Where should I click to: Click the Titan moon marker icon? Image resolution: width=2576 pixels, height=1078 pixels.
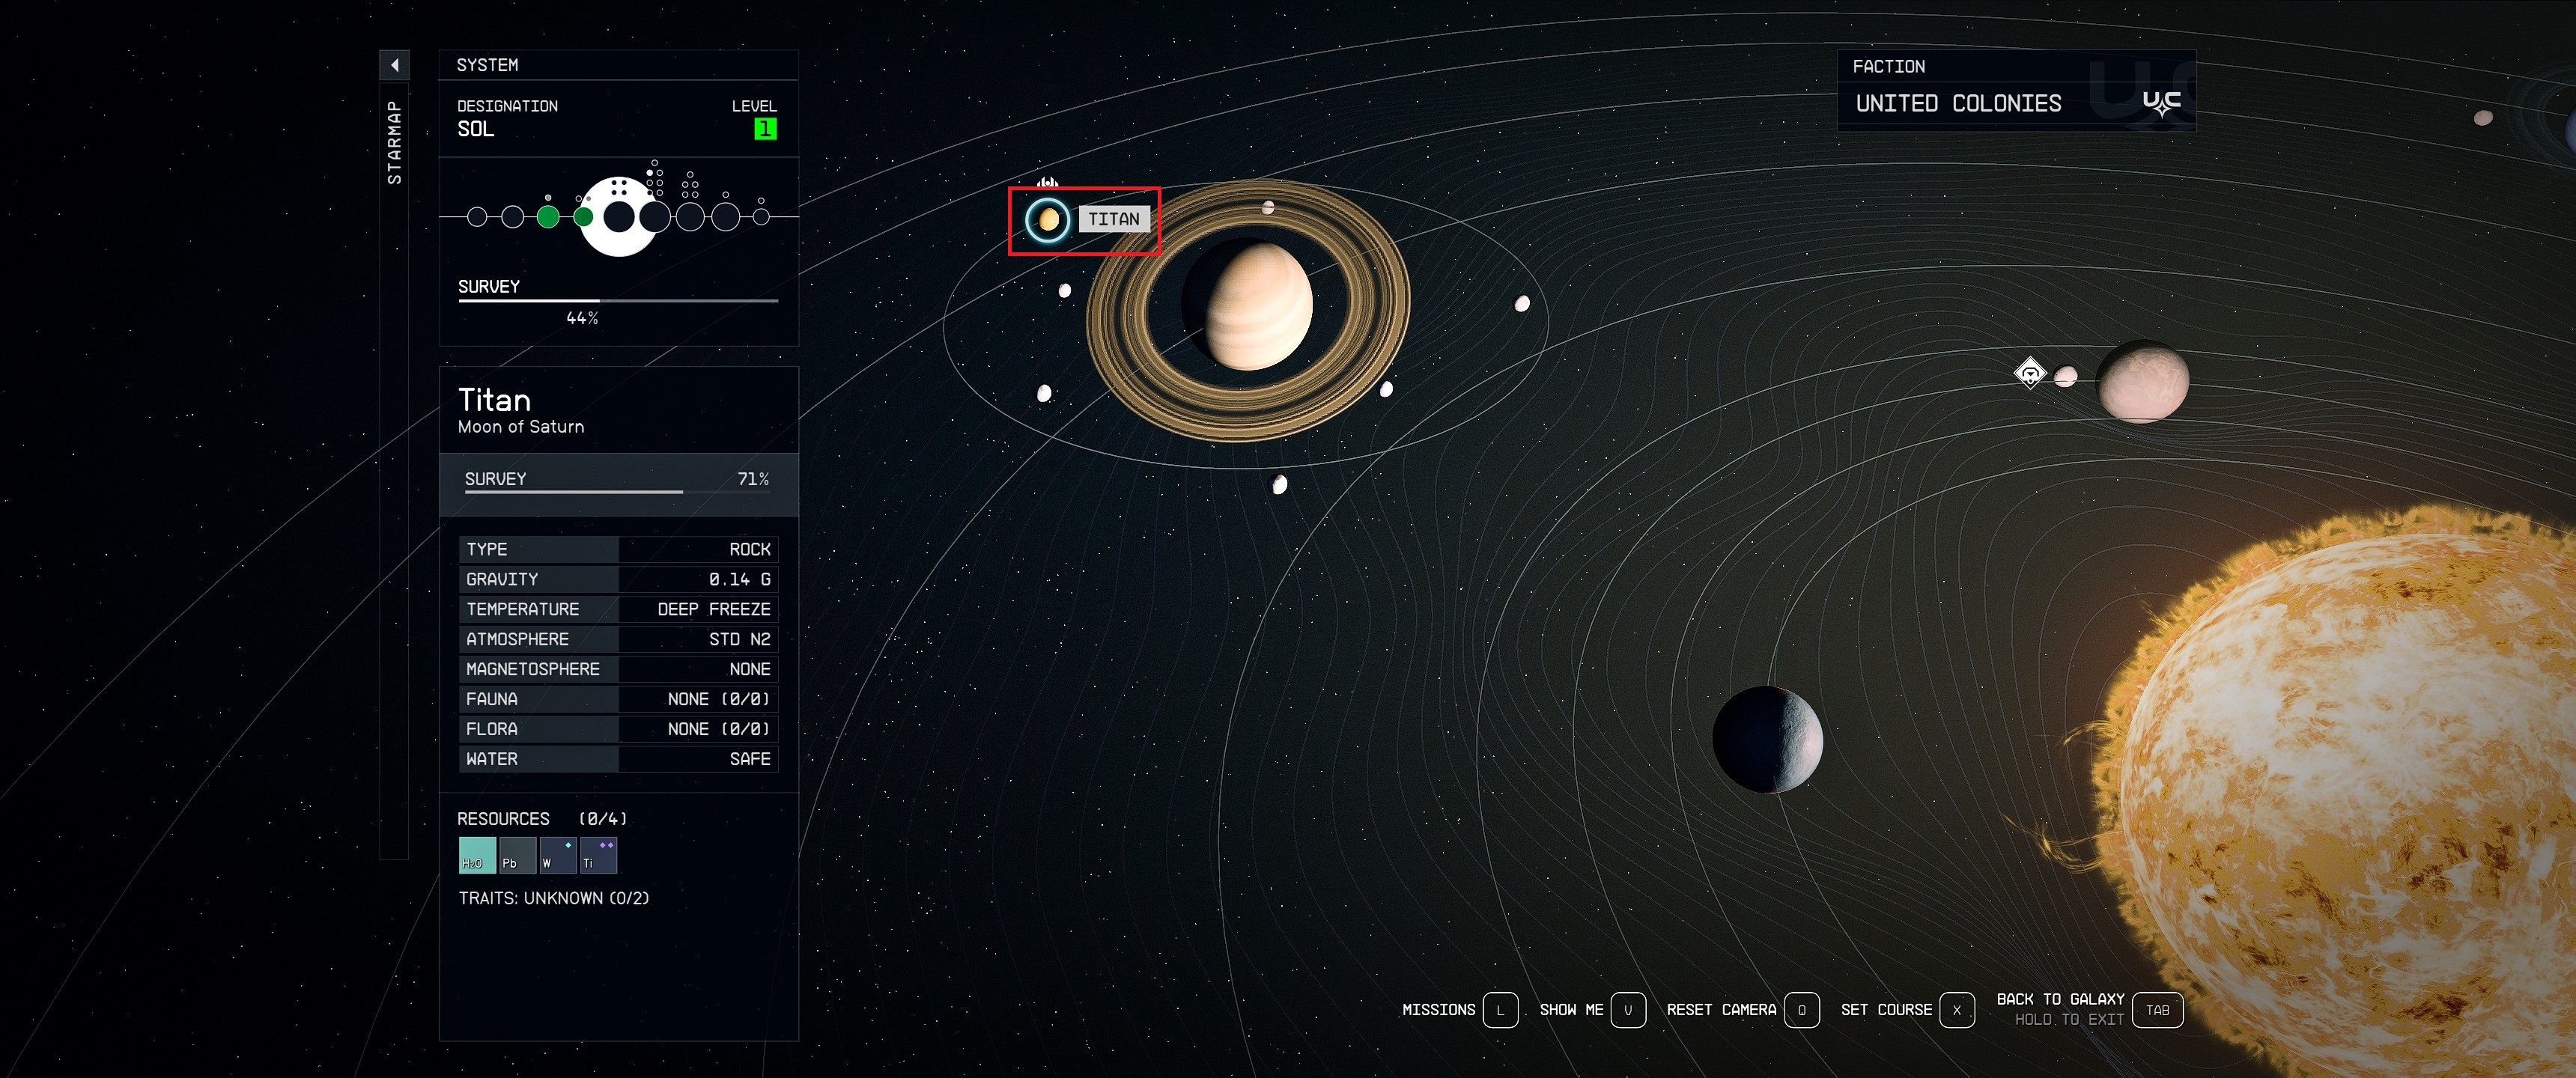click(1047, 219)
